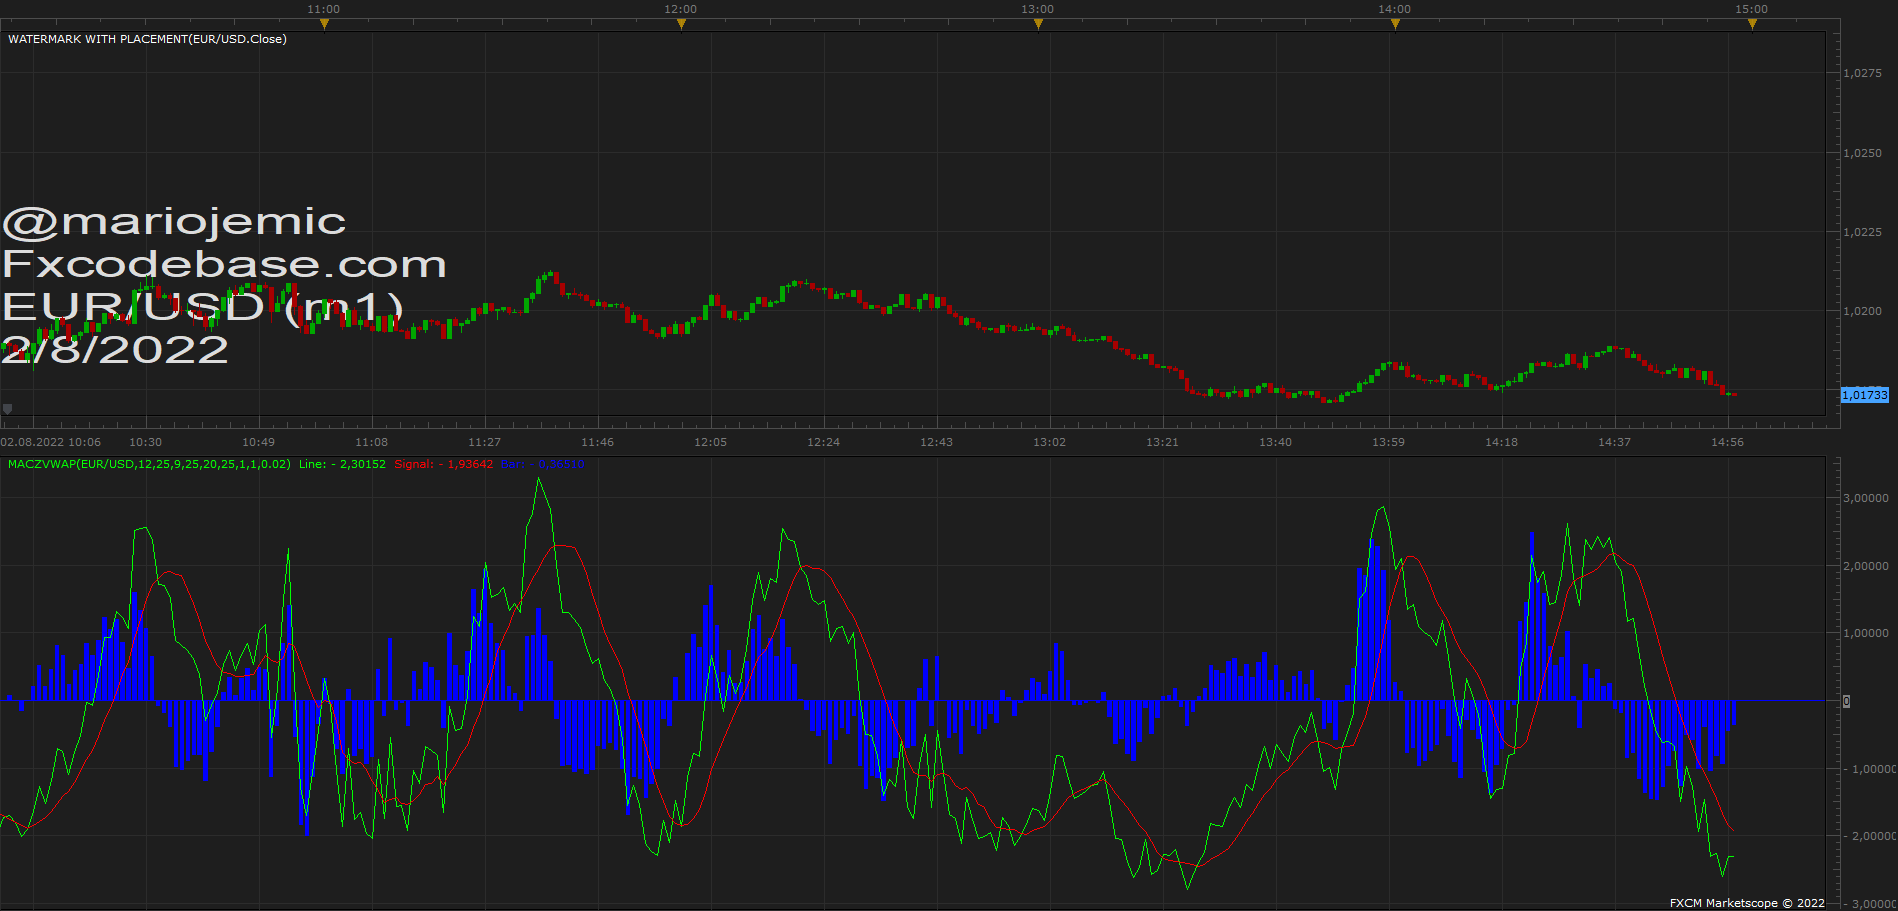Image resolution: width=1898 pixels, height=911 pixels.
Task: Click the 1,0225 price axis label
Action: pos(1863,232)
